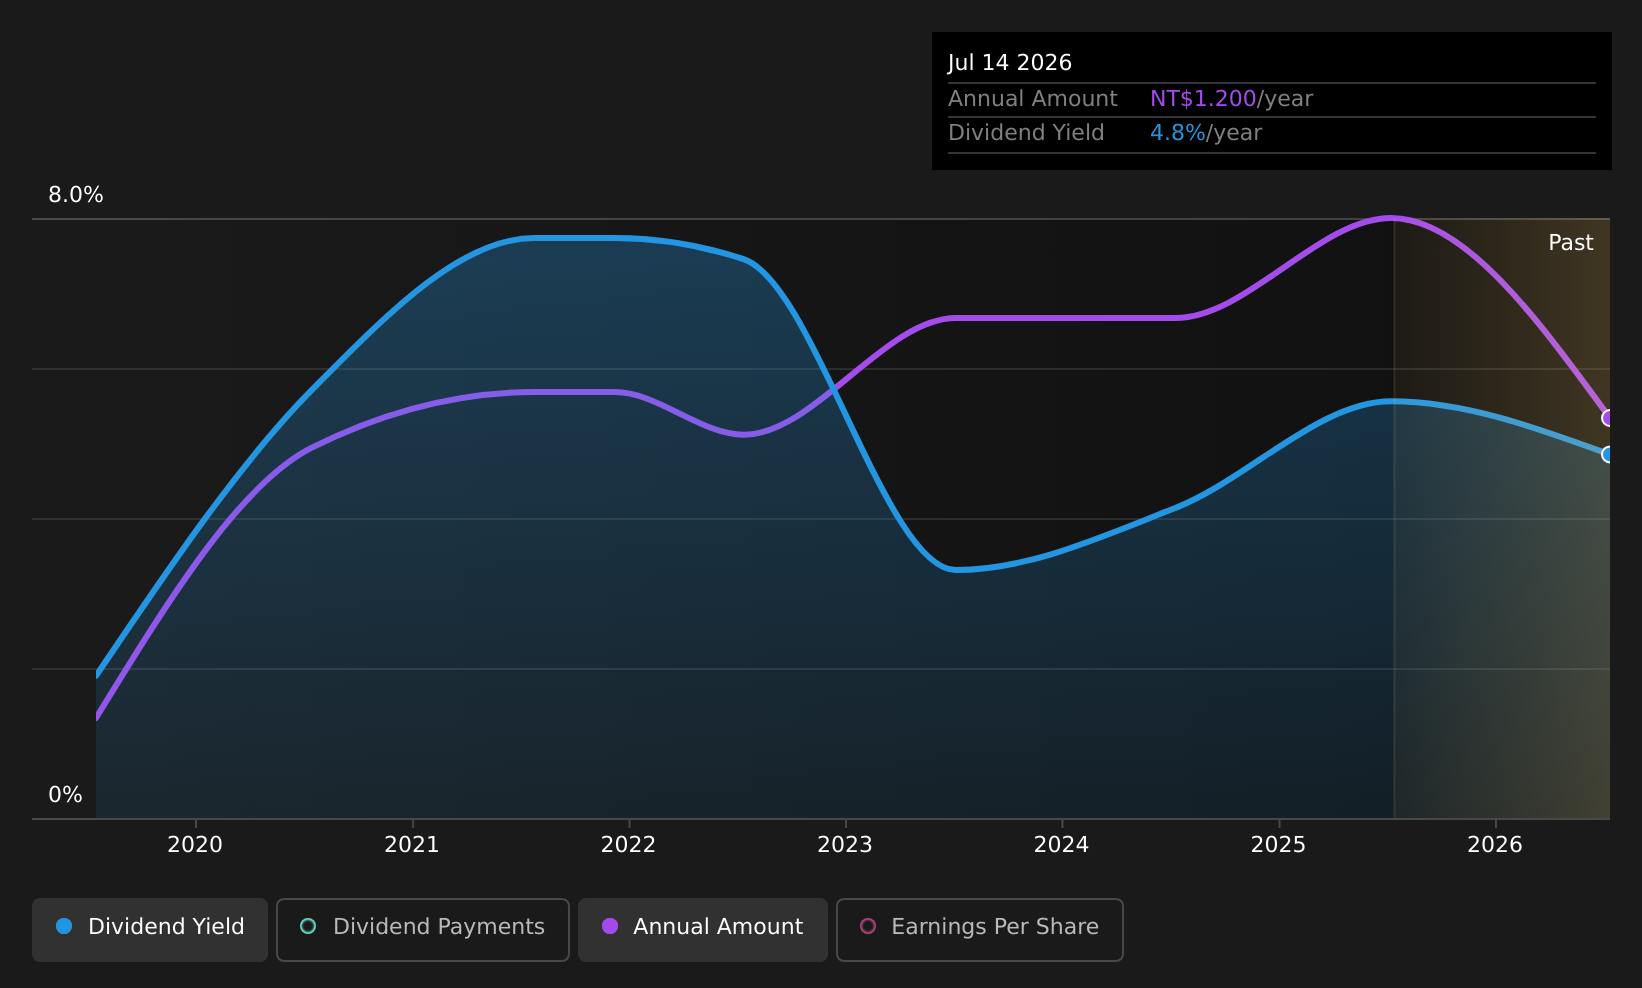
Task: Click the 2022 x-axis label
Action: pyautogui.click(x=628, y=845)
